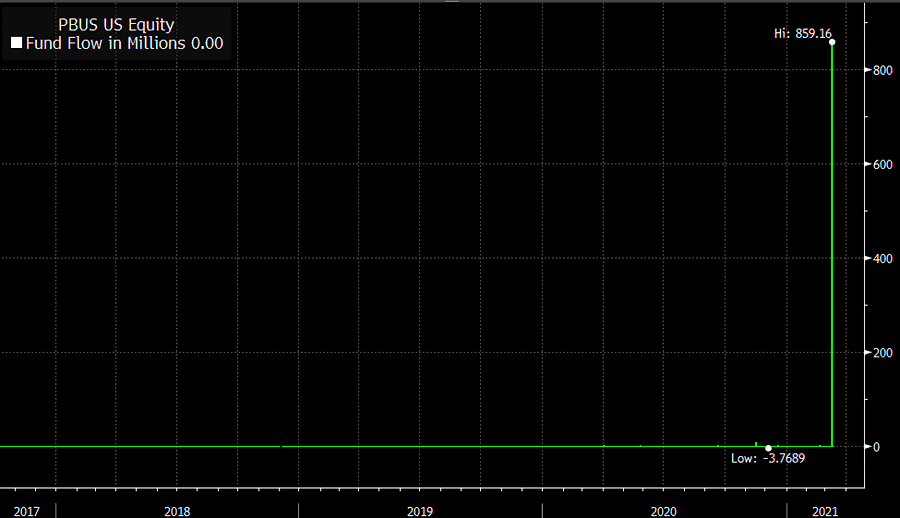Click the 600 y-axis value
The height and width of the screenshot is (518, 900).
882,164
